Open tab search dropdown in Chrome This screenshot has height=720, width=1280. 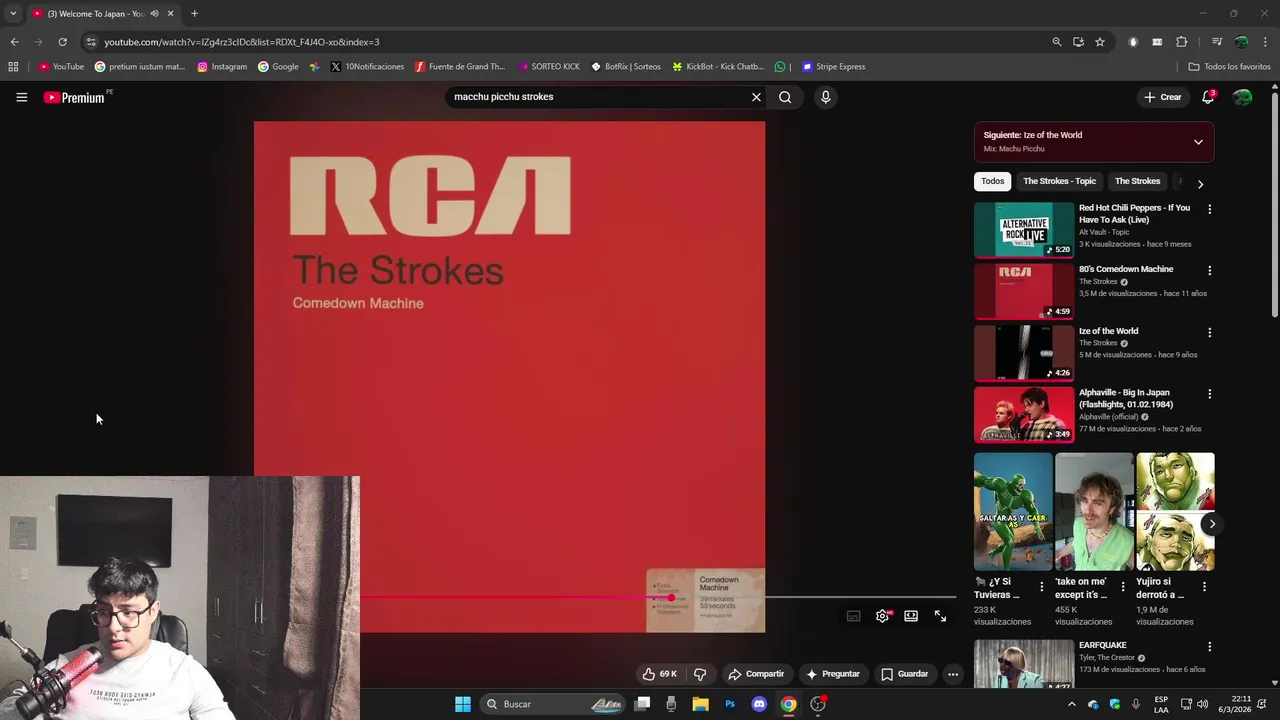click(x=12, y=13)
